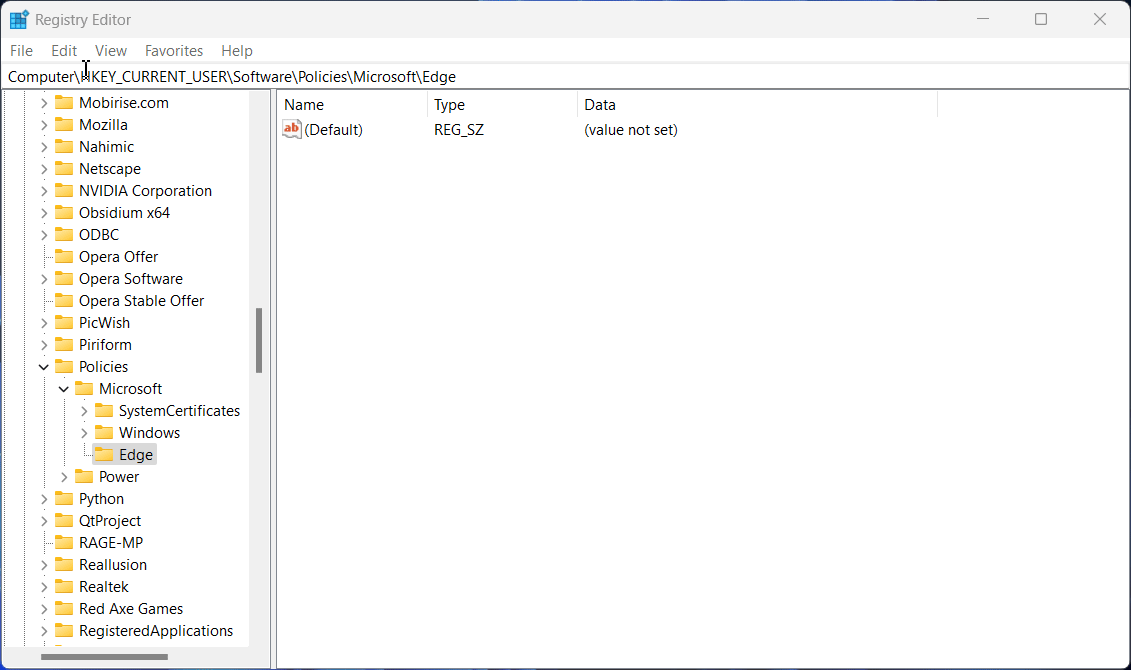The image size is (1131, 670).
Task: Select the Python key label
Action: click(101, 499)
